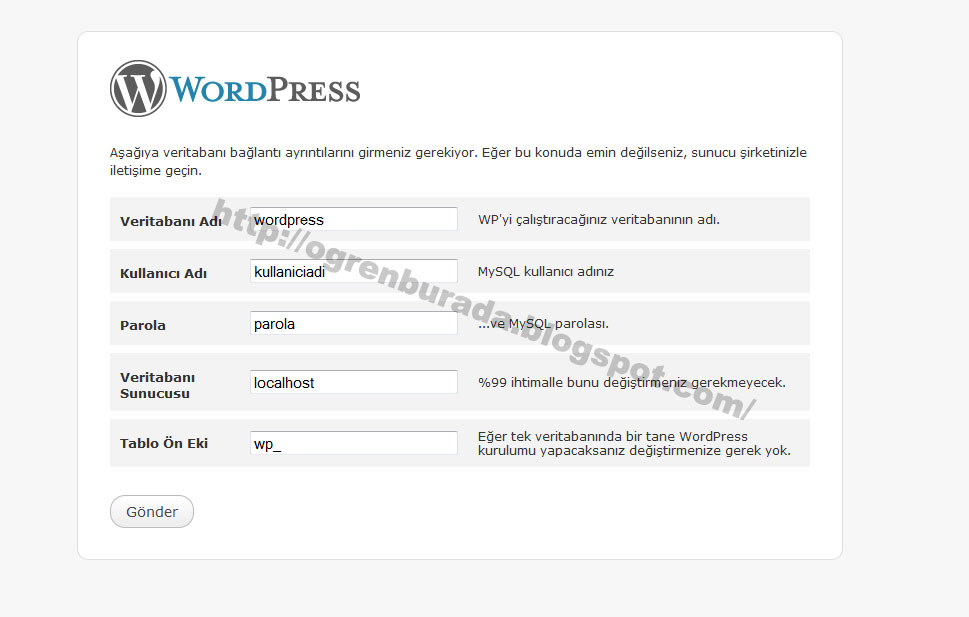Click the Kullanıcı Adı label
The height and width of the screenshot is (617, 969).
click(x=163, y=273)
